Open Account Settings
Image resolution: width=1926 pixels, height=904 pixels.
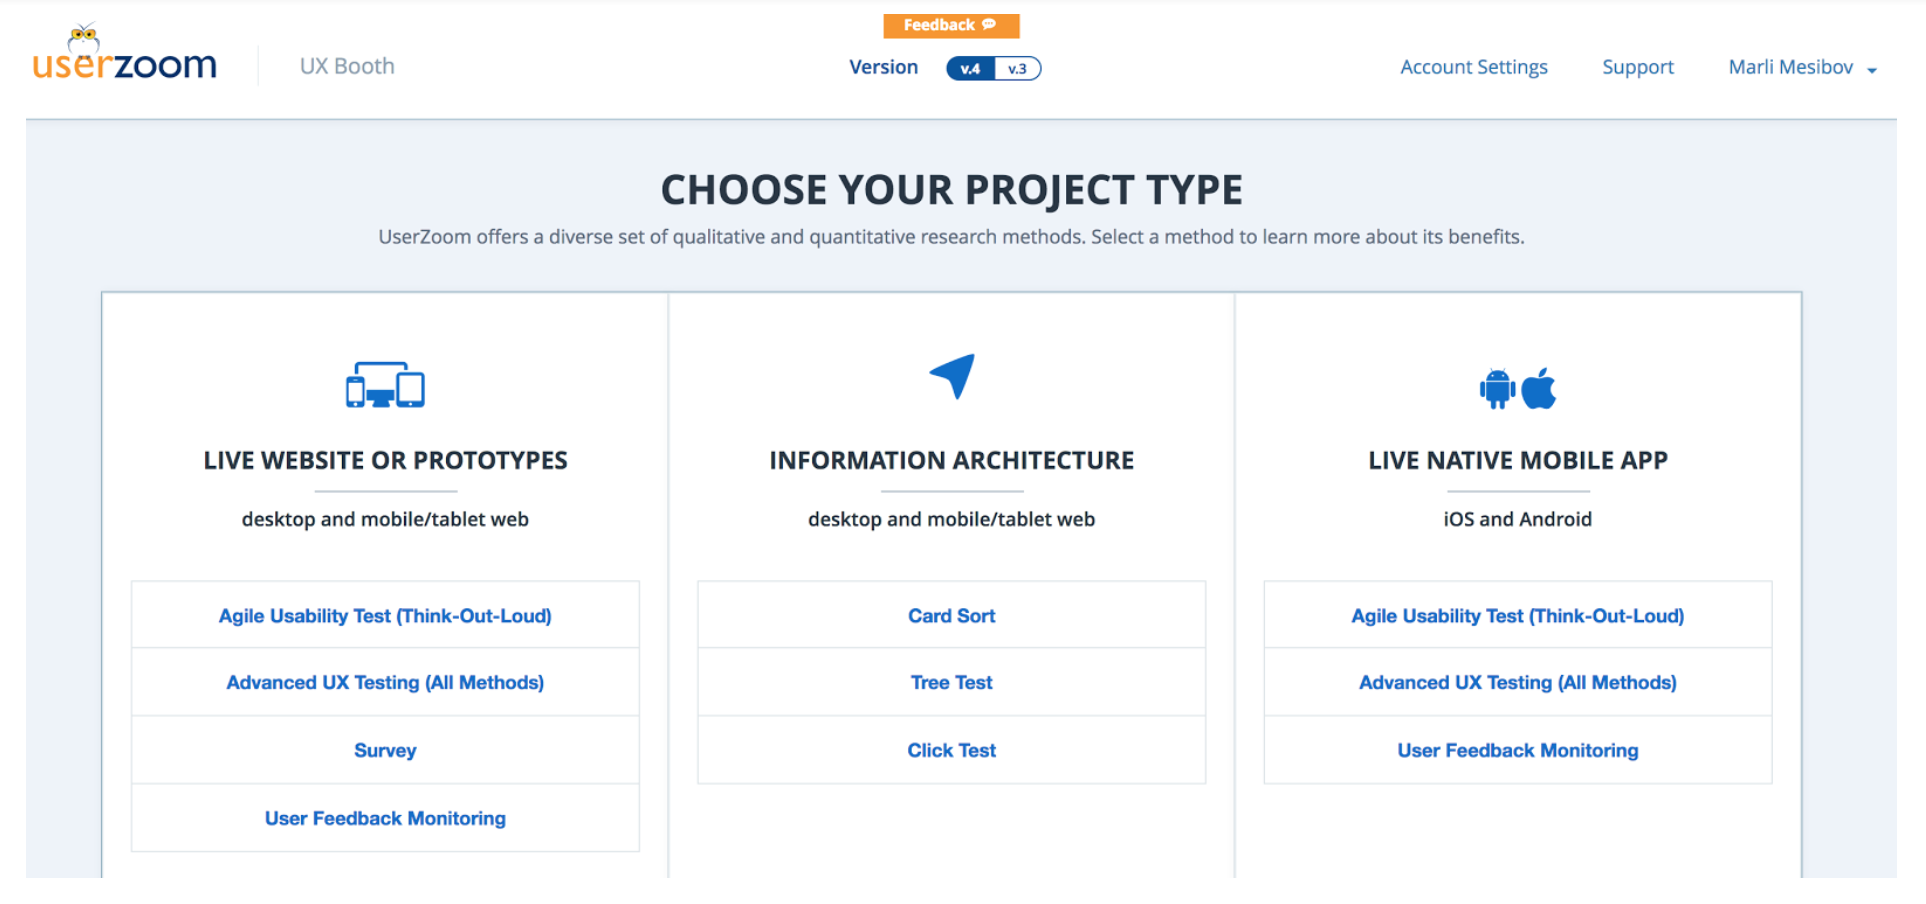[1473, 67]
